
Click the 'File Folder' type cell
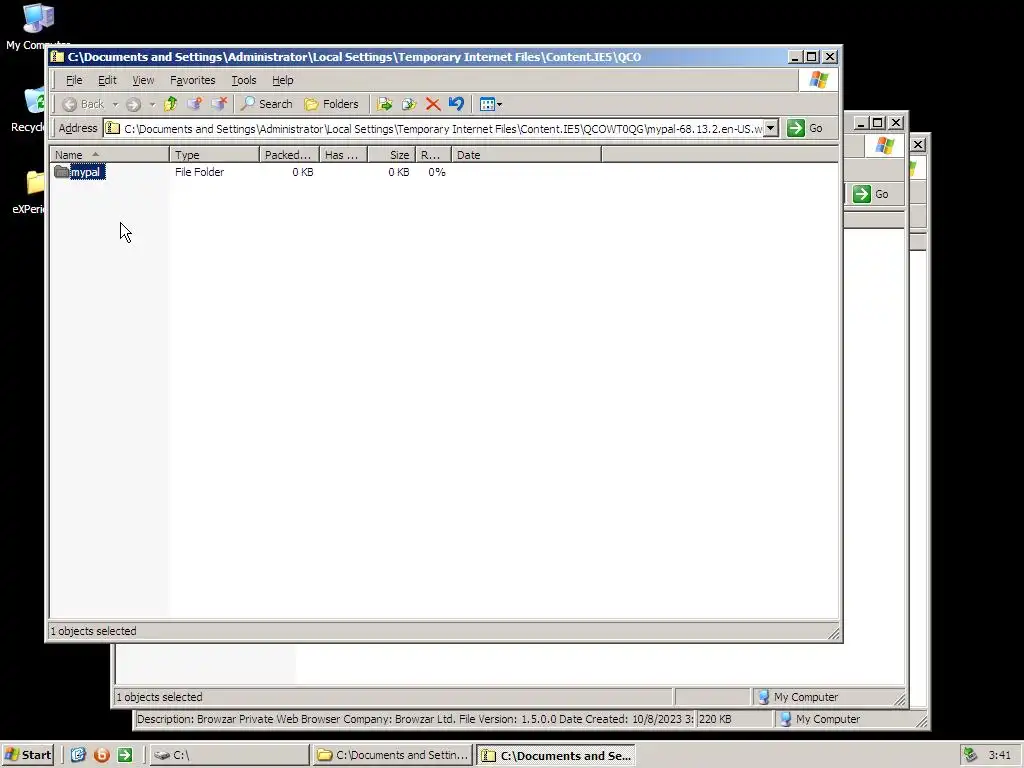199,172
